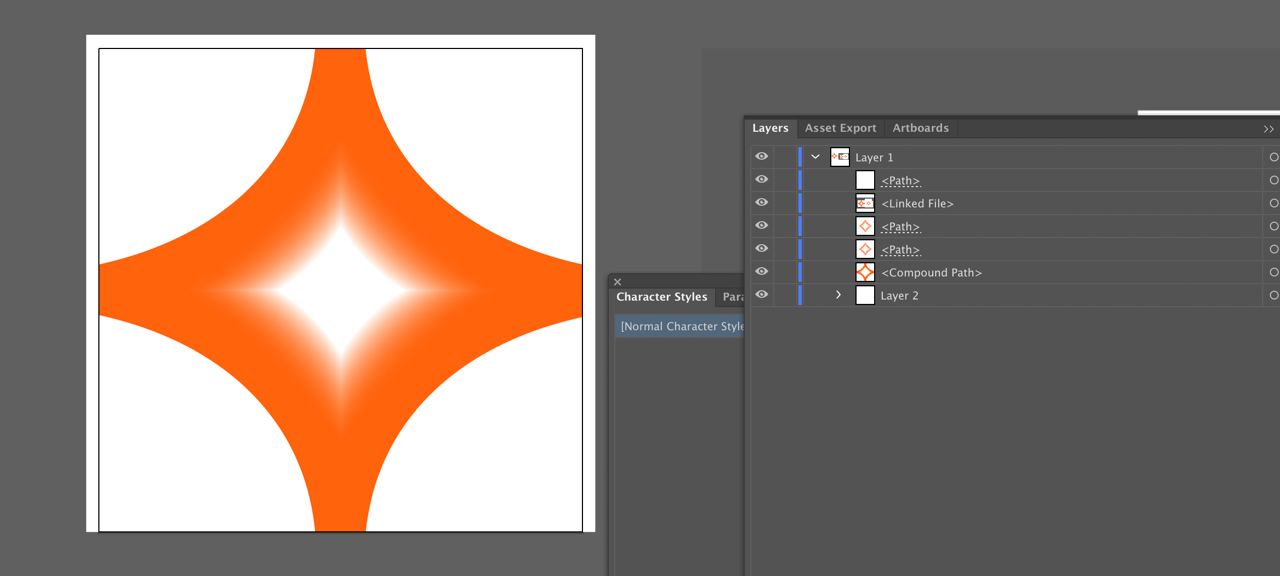The image size is (1280, 576).
Task: Hide Layer 1 using its eye icon
Action: tap(762, 157)
